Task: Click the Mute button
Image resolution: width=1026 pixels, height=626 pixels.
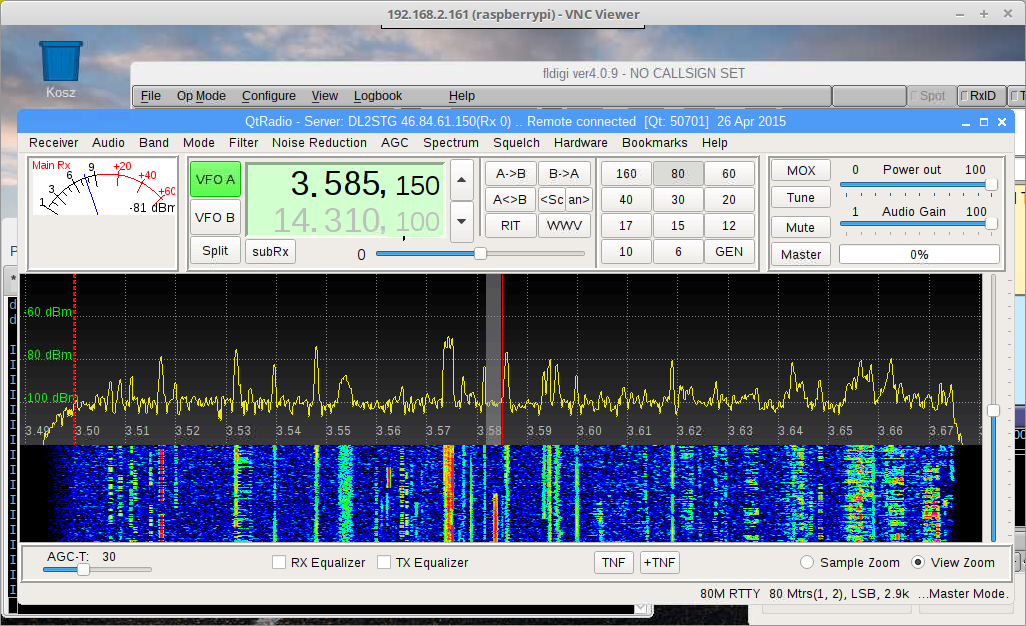Action: point(800,227)
